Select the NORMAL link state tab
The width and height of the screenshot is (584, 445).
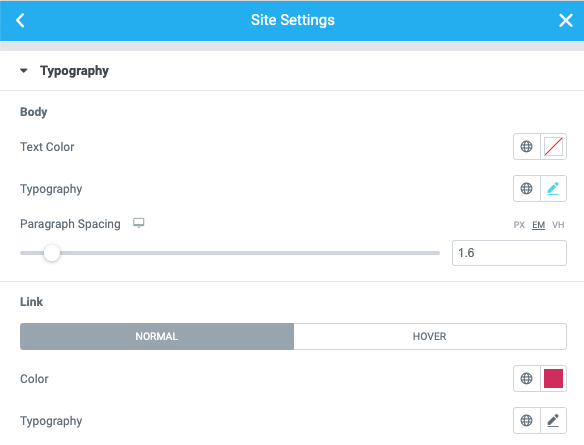point(157,336)
